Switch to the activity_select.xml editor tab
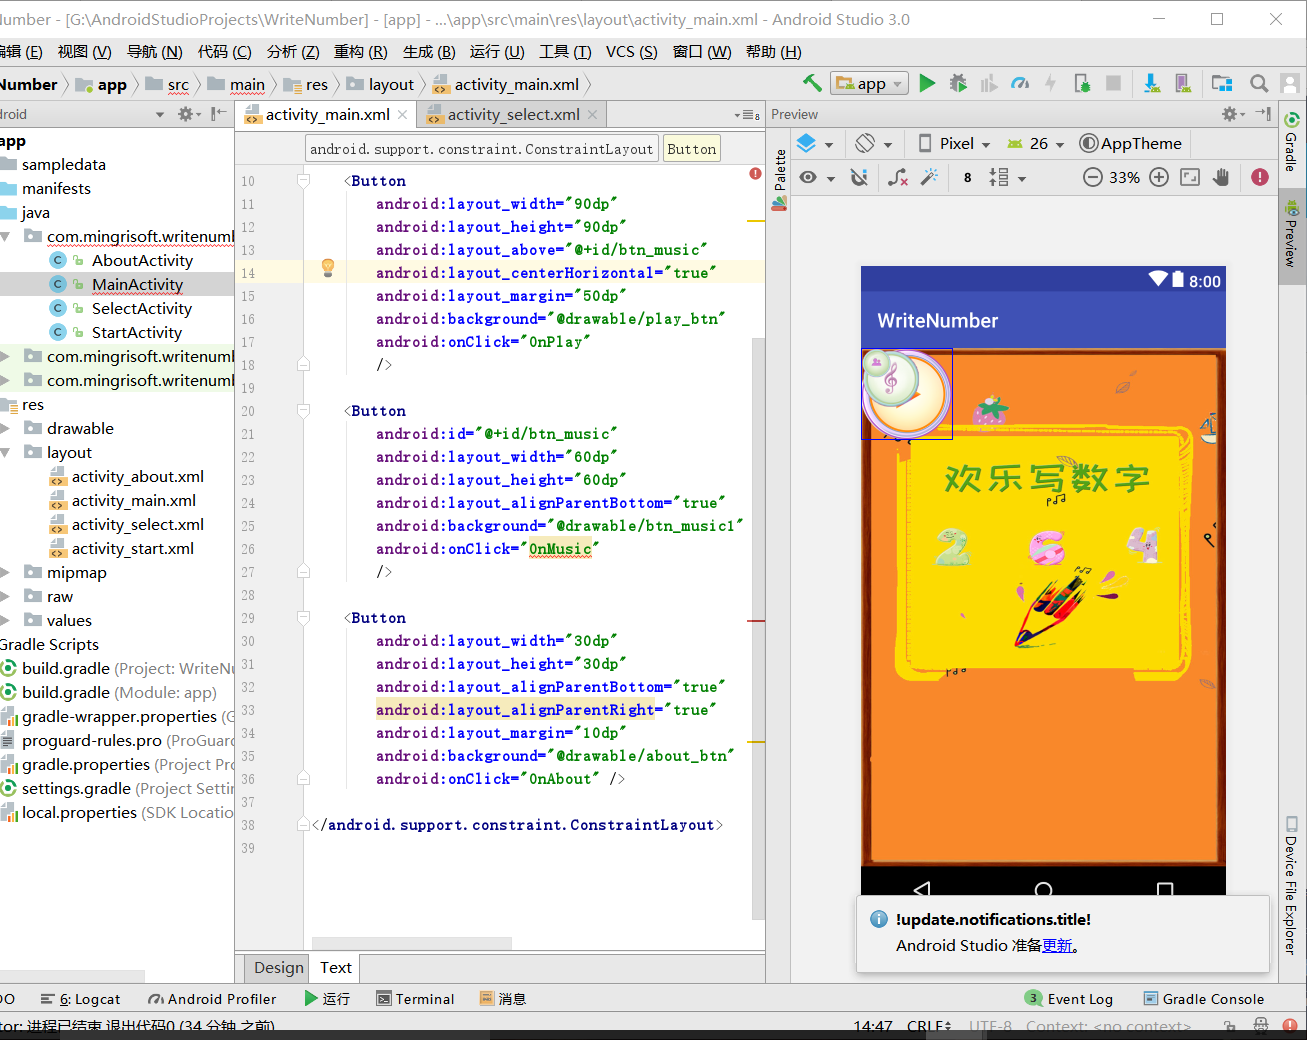Image resolution: width=1307 pixels, height=1040 pixels. (x=513, y=114)
